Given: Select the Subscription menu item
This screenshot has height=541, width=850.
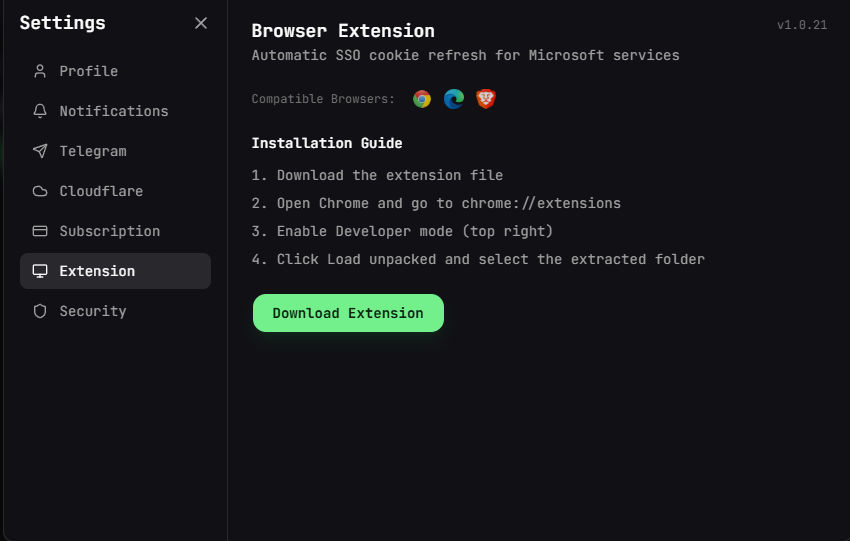Looking at the screenshot, I should (115, 231).
